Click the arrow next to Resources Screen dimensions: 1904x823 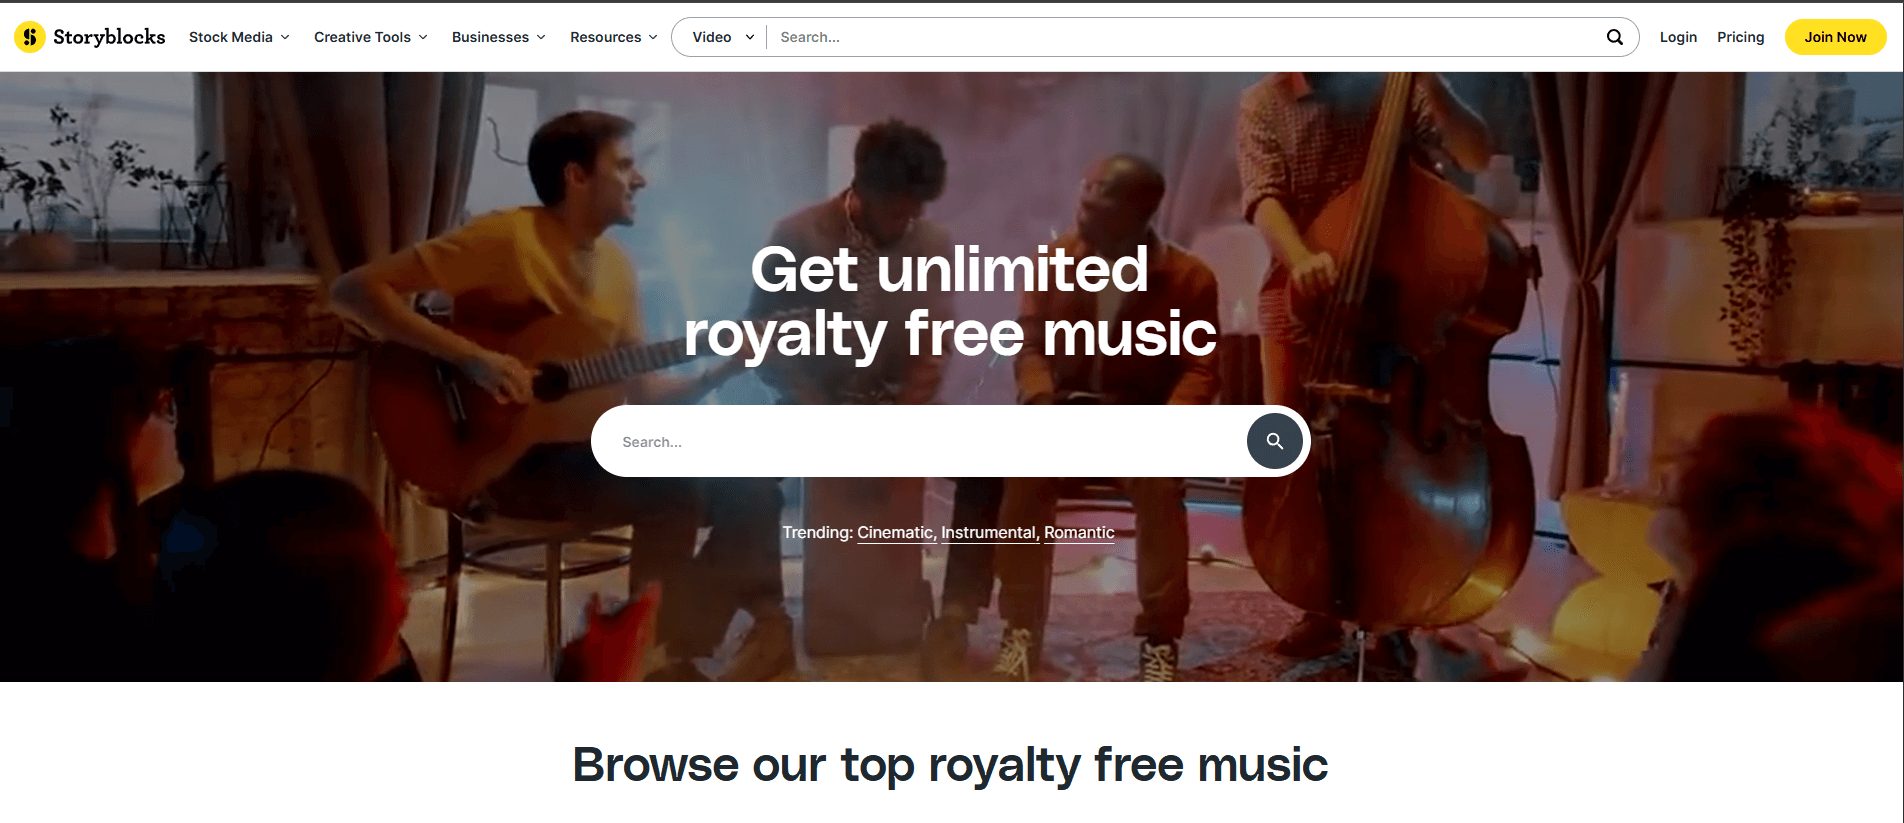tap(653, 37)
